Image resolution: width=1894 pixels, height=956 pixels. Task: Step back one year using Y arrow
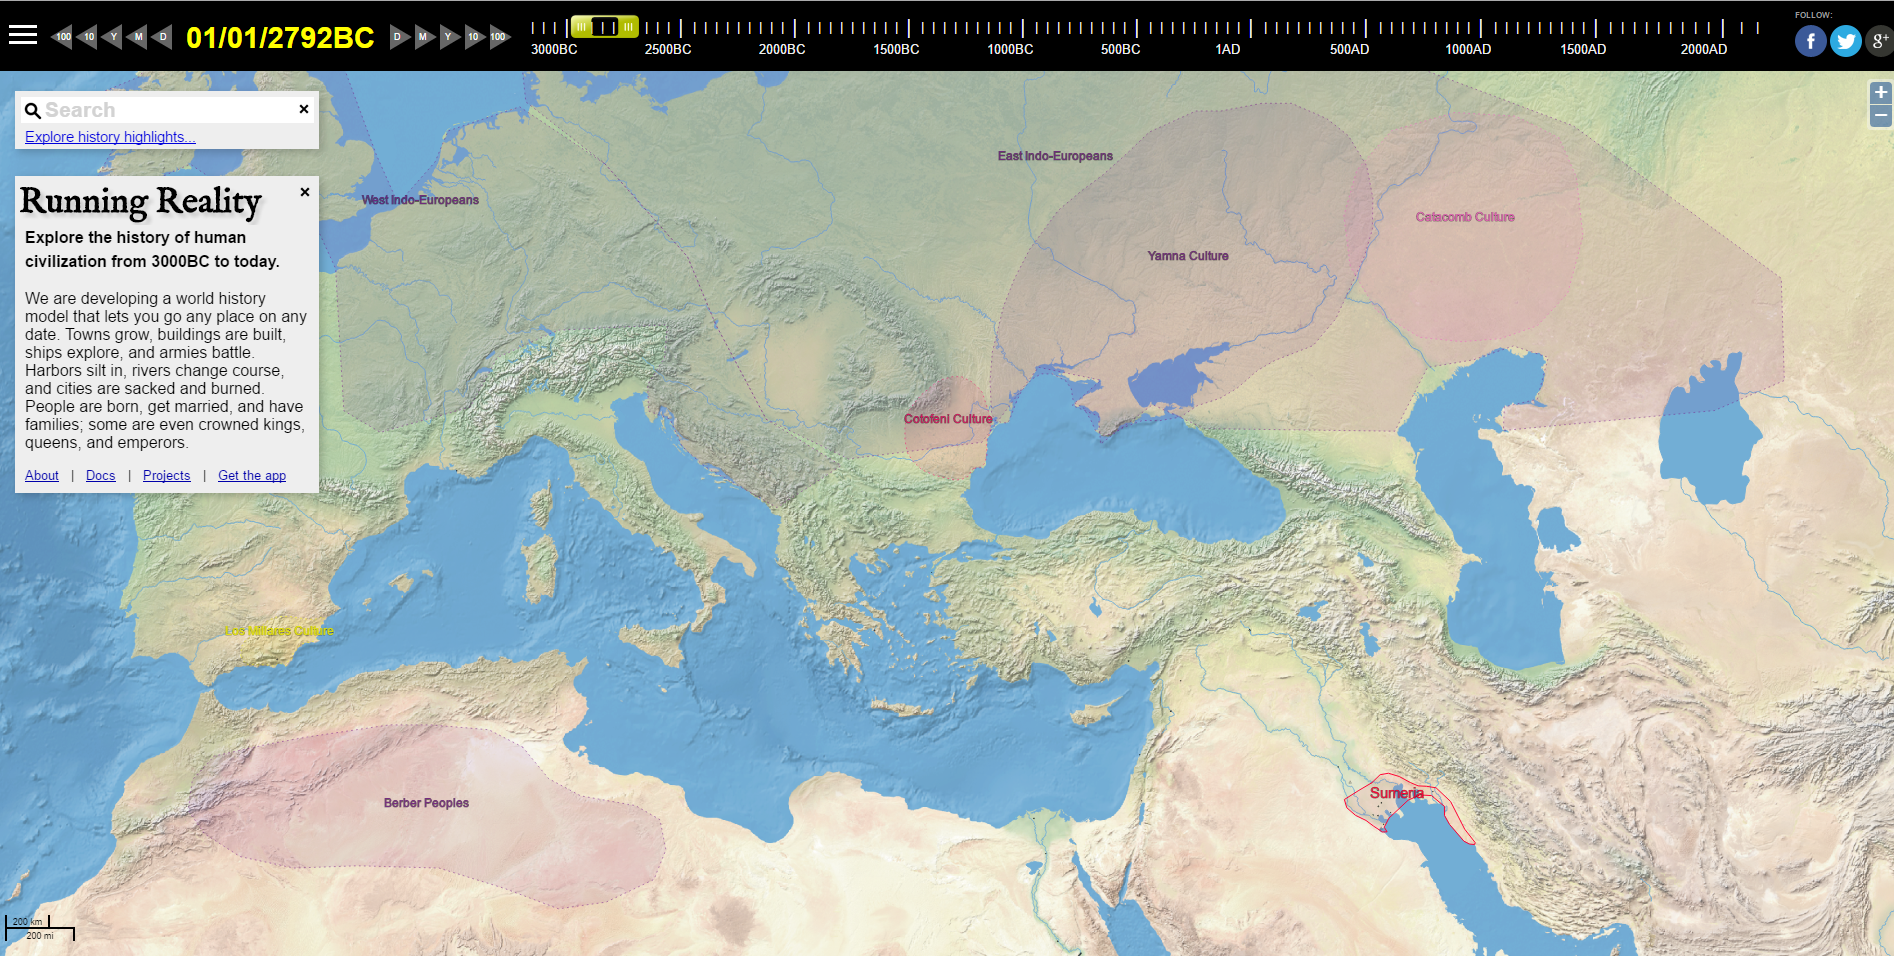[x=112, y=37]
